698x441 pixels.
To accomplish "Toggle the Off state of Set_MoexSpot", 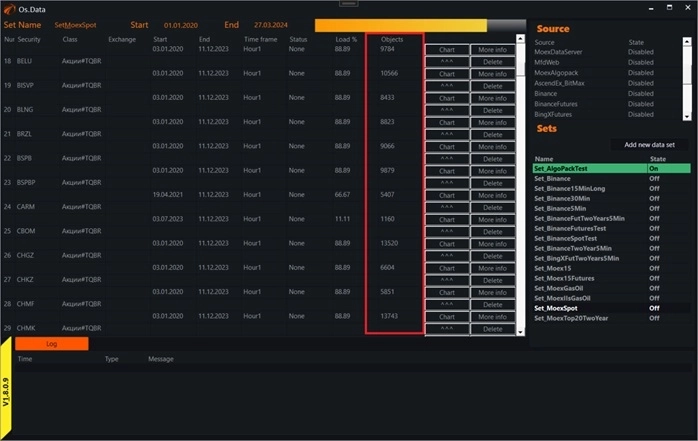I will (654, 308).
